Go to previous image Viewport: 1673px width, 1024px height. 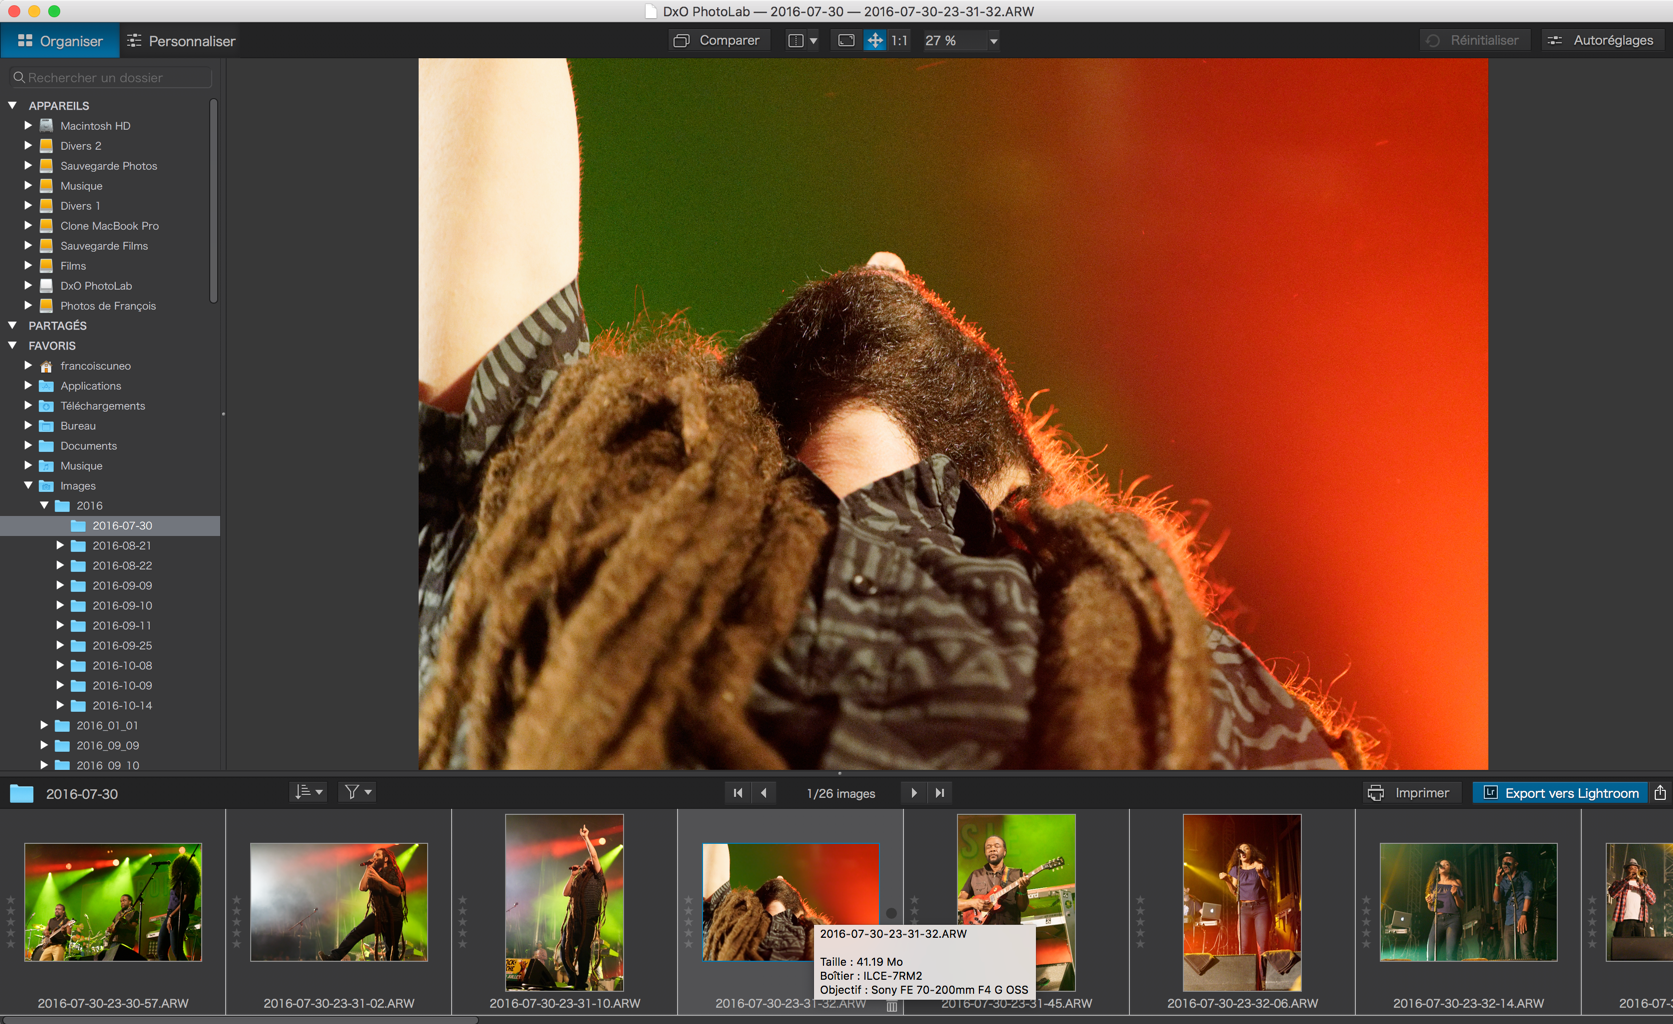764,793
